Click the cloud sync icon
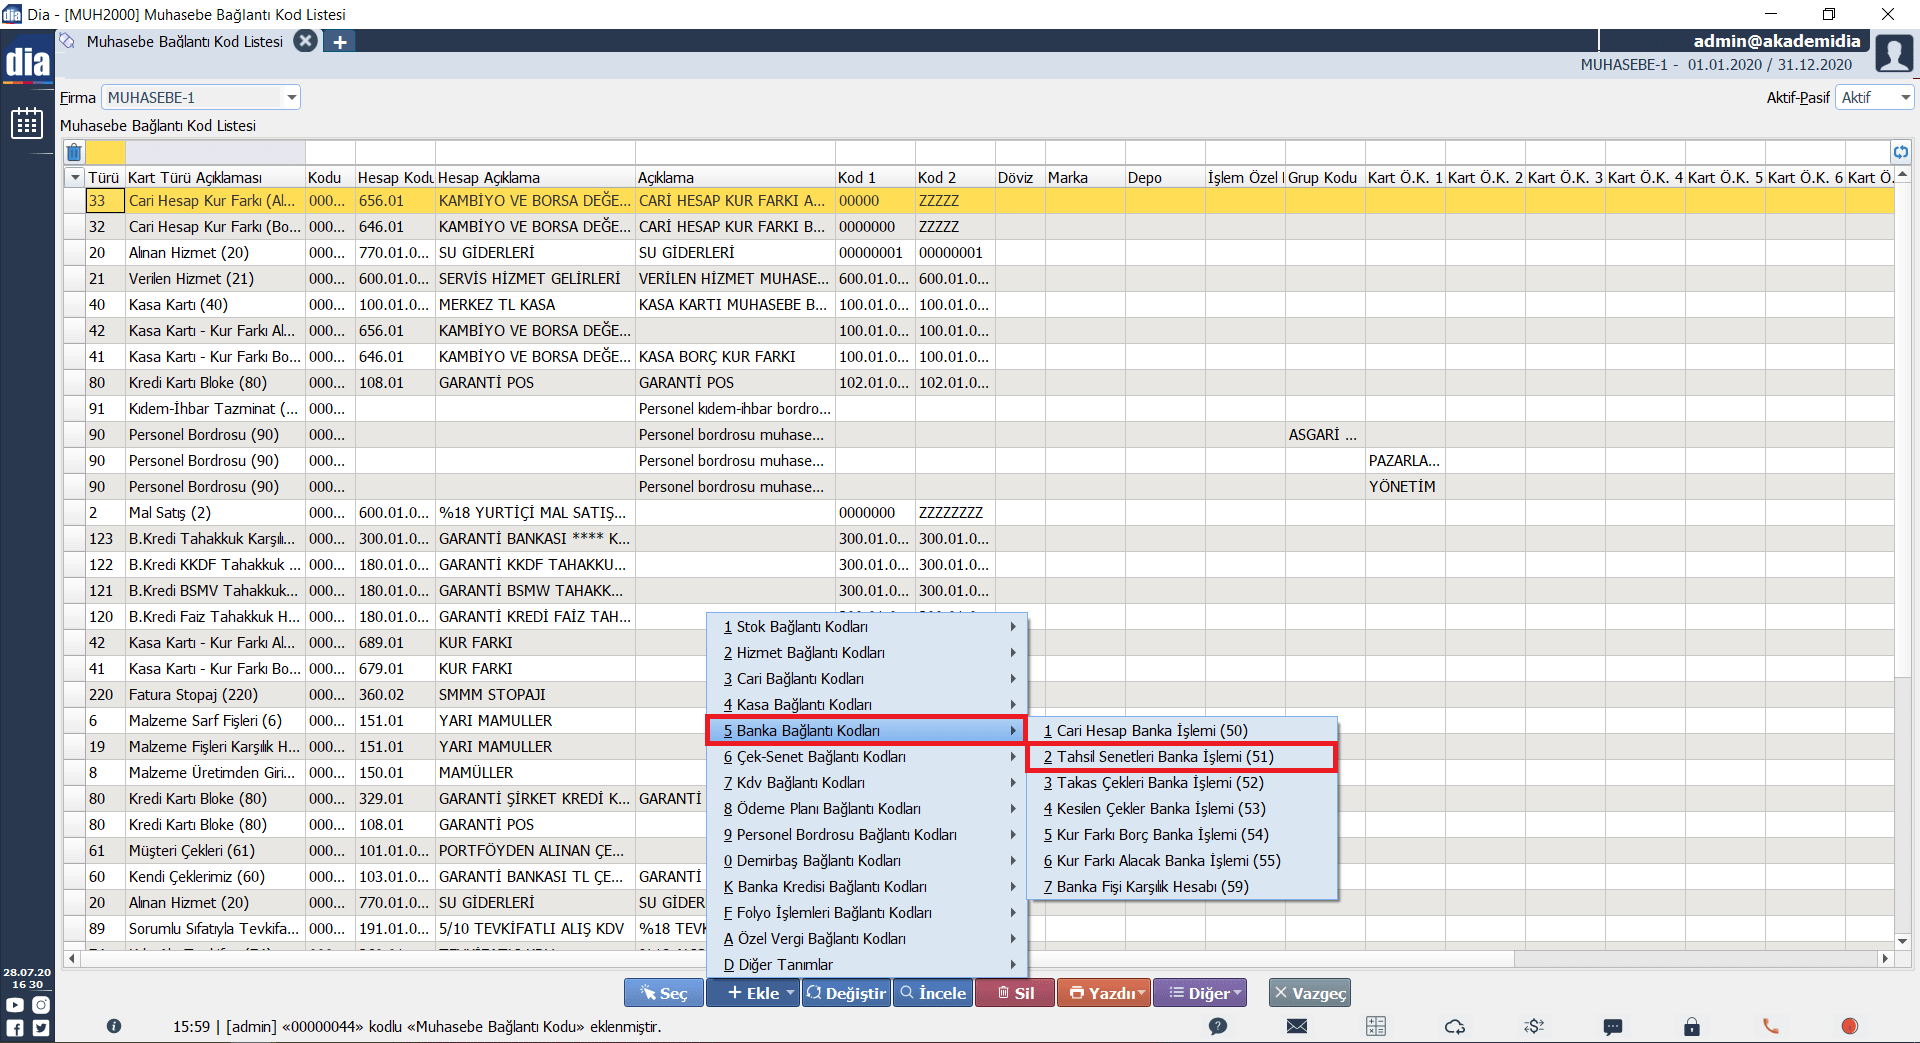 [x=1455, y=1026]
